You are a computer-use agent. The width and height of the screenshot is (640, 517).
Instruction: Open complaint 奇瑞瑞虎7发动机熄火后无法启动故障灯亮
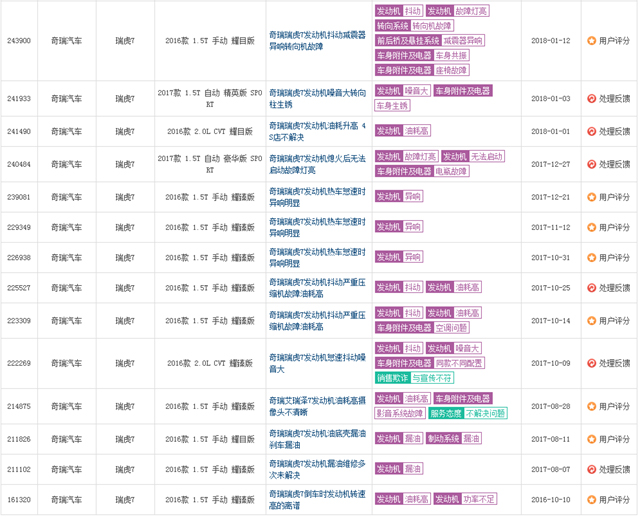[317, 164]
